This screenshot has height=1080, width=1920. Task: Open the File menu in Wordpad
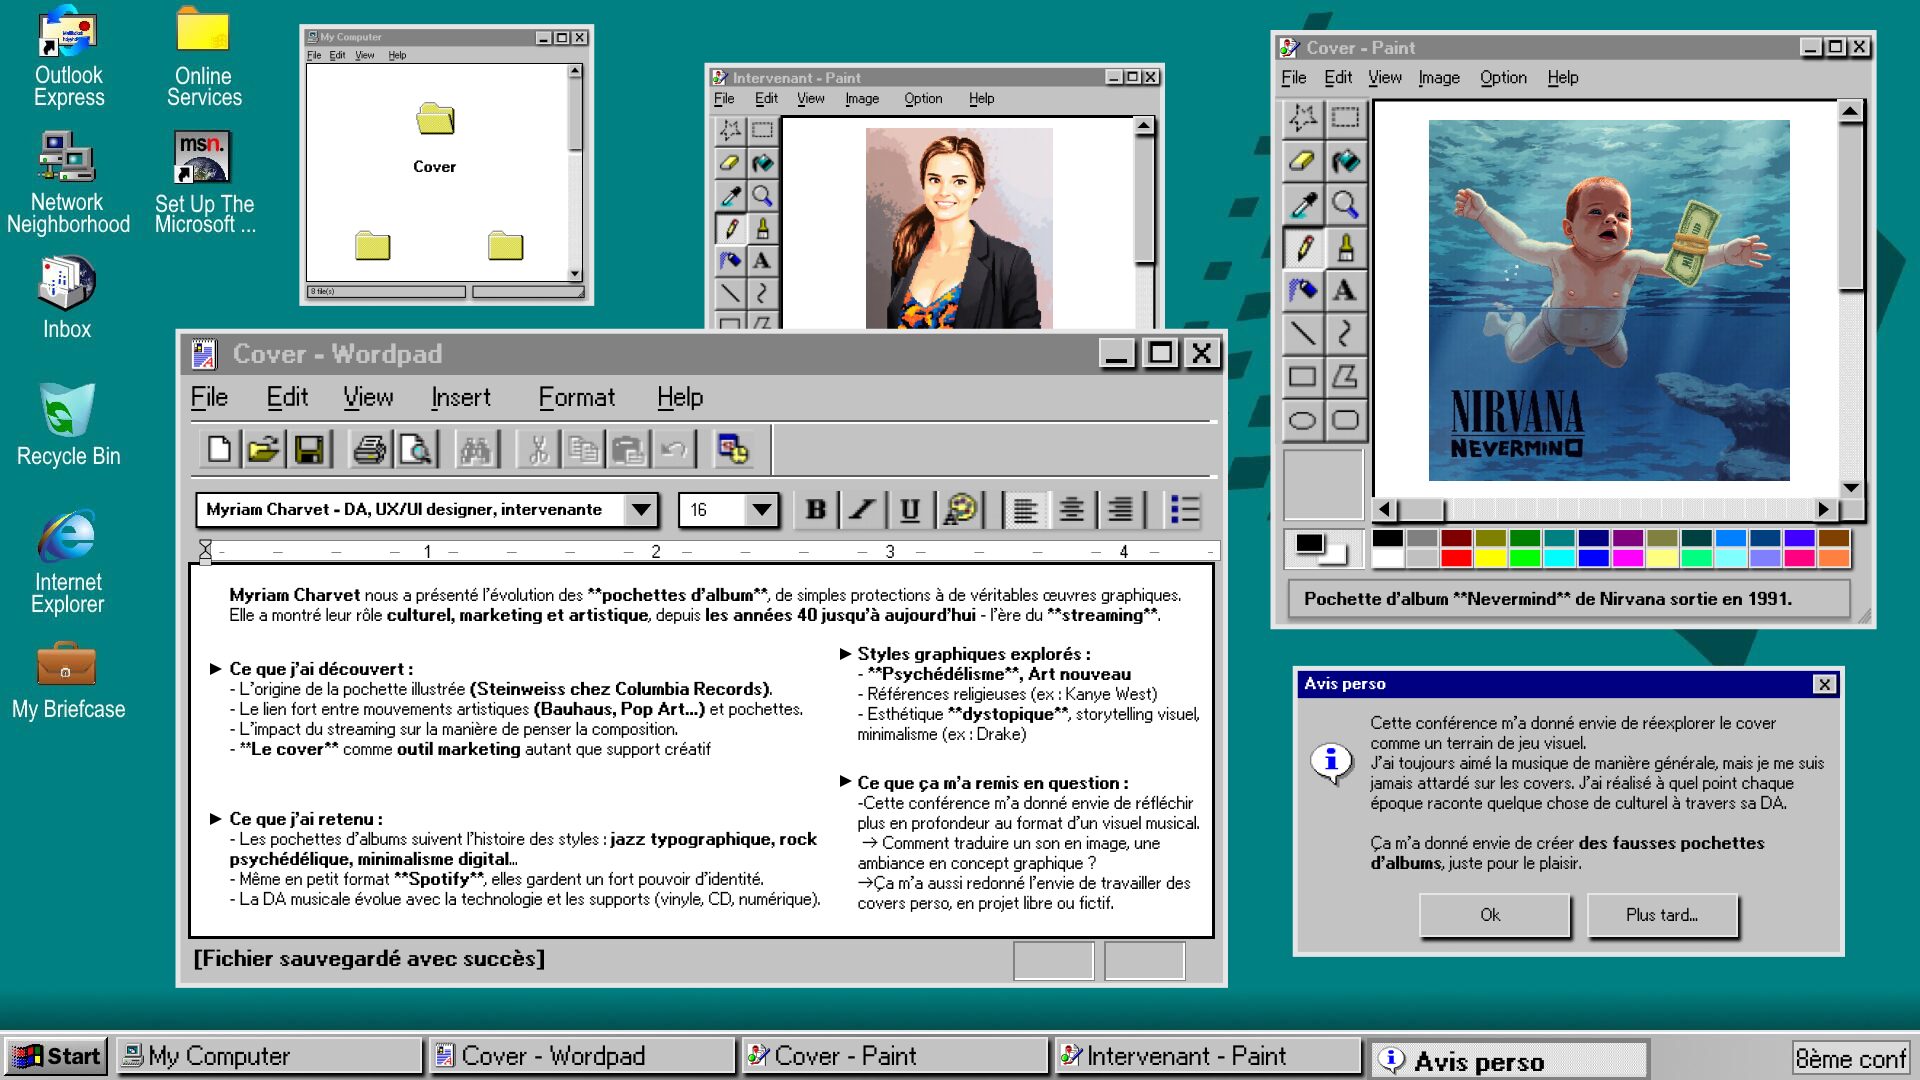pos(209,397)
